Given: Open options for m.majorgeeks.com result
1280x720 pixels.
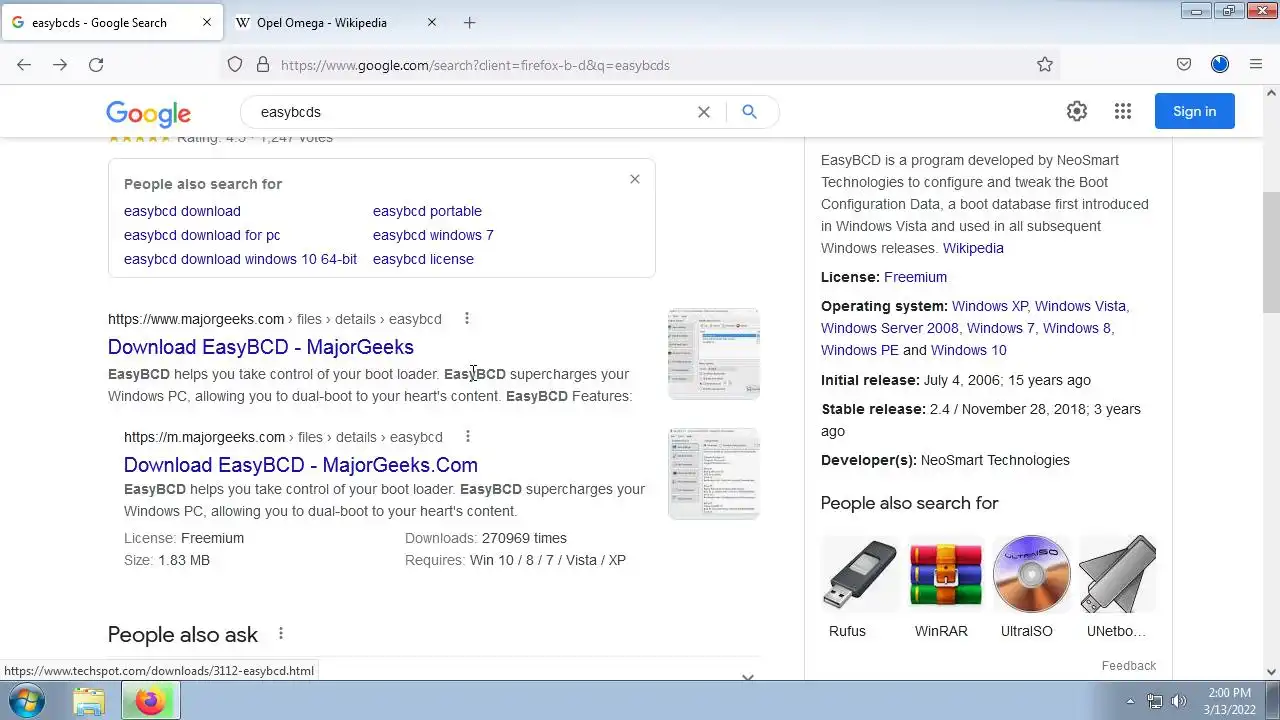Looking at the screenshot, I should pos(468,437).
